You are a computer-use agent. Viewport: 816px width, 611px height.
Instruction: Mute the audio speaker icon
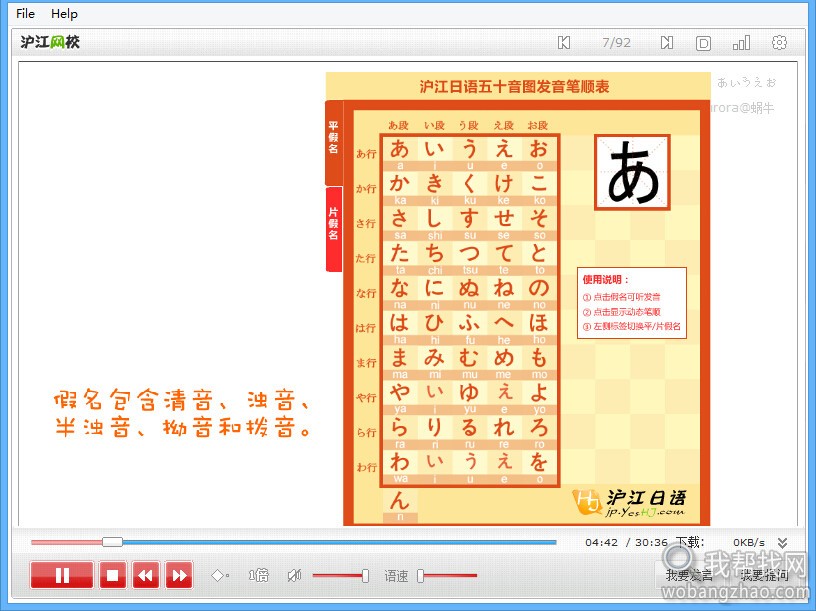[x=294, y=575]
